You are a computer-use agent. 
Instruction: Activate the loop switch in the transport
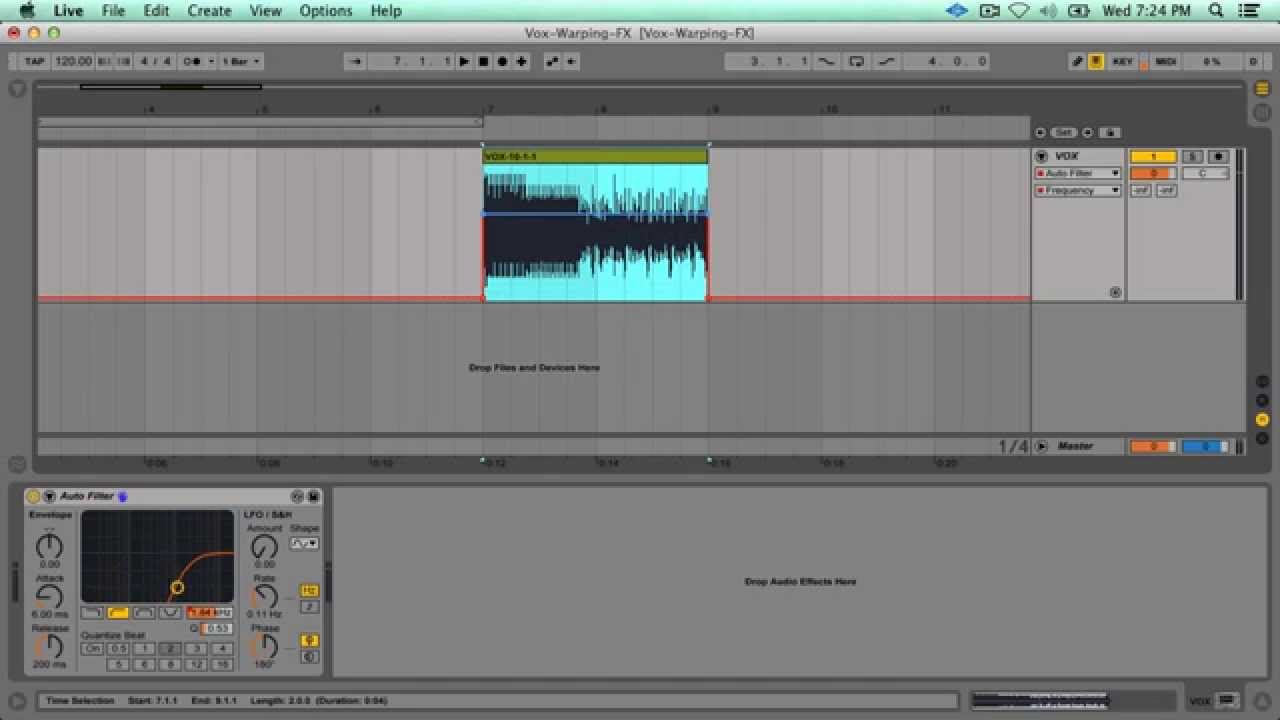coord(856,61)
